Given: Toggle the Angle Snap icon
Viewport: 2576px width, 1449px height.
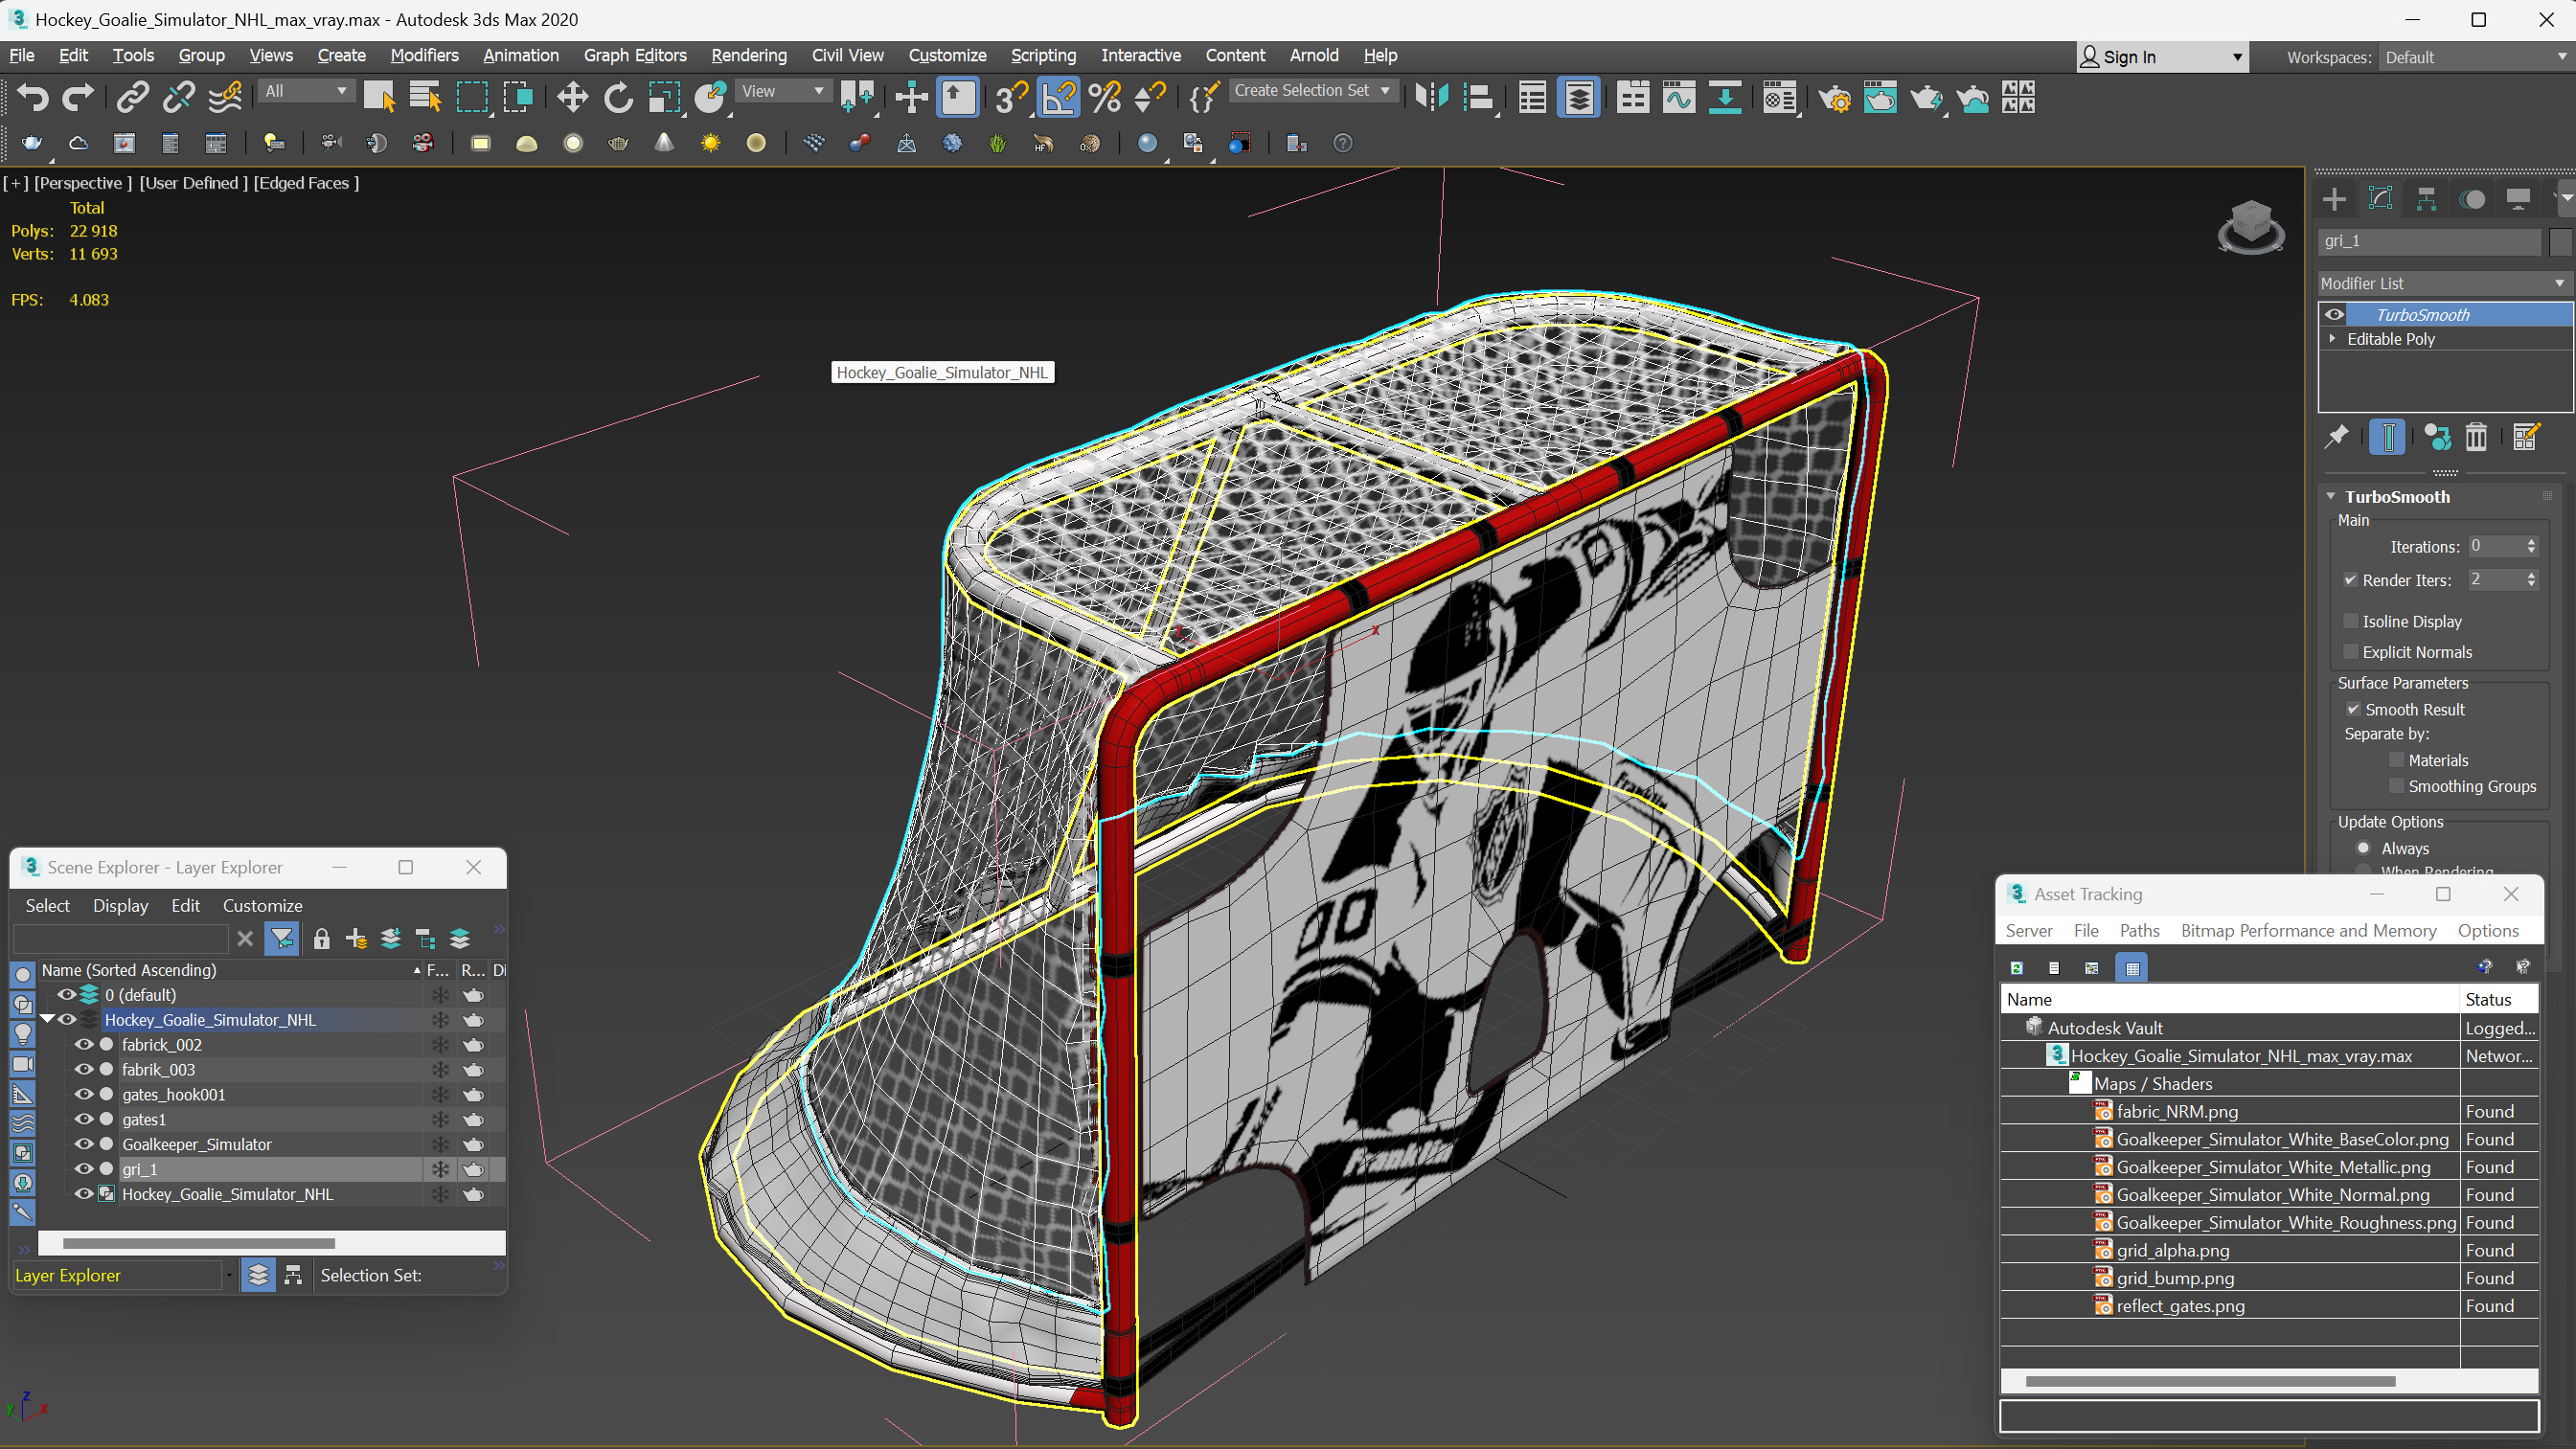Looking at the screenshot, I should (x=1058, y=97).
